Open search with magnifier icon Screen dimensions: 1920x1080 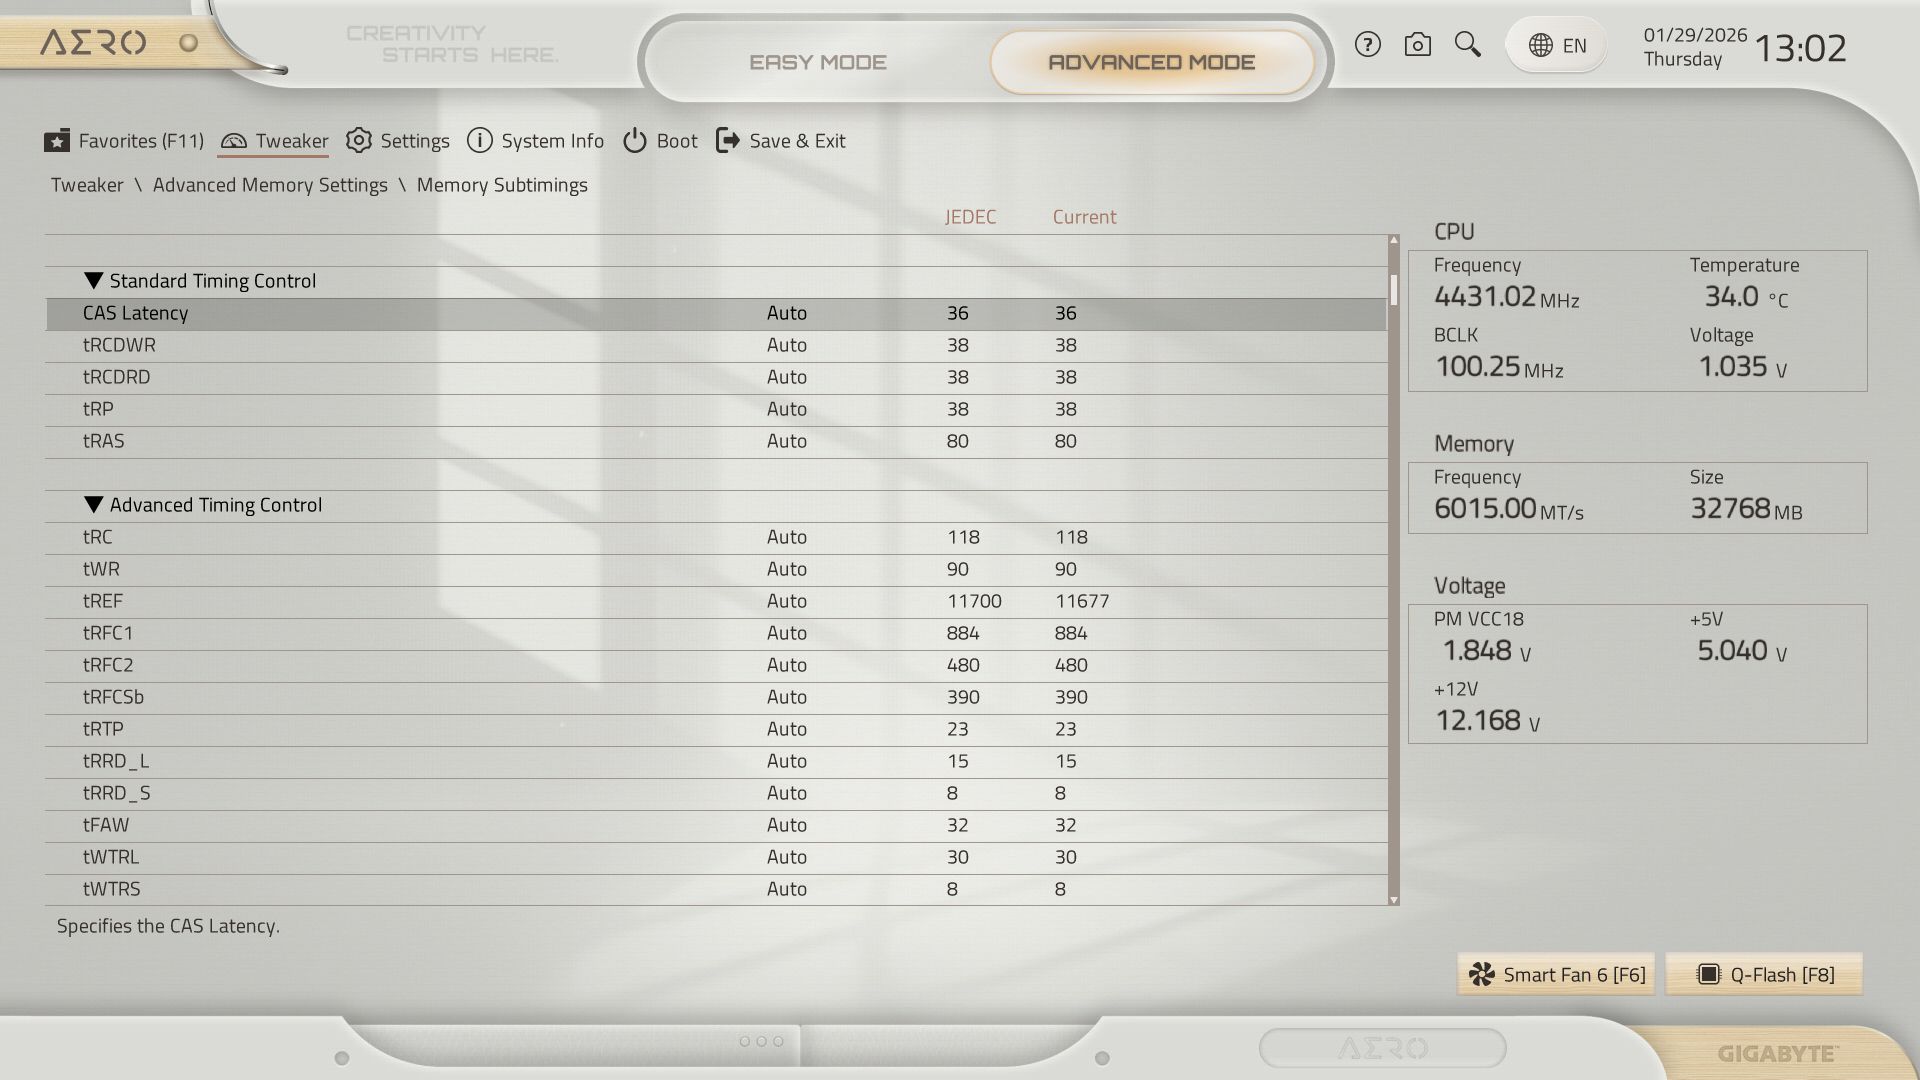coord(1467,44)
